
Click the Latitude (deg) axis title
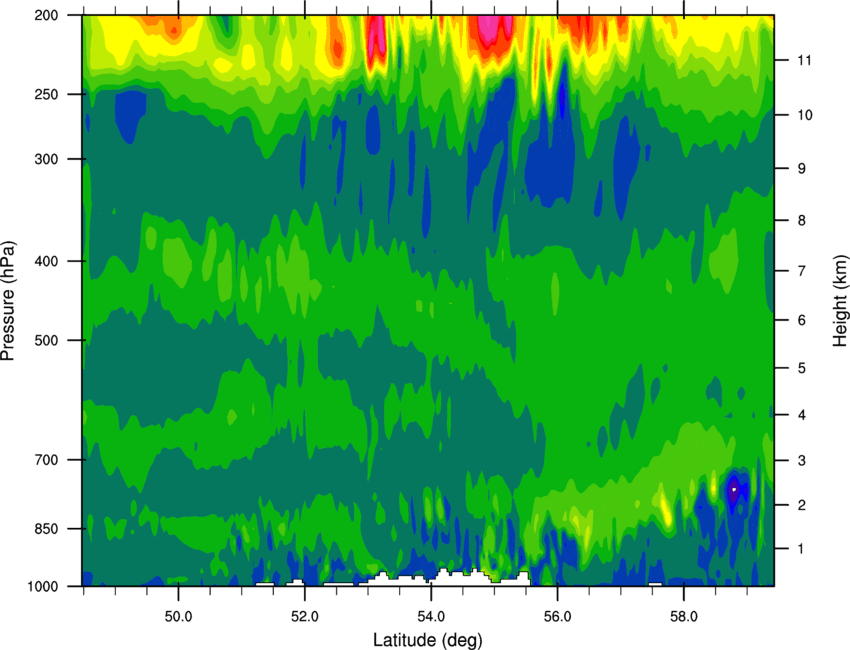pyautogui.click(x=428, y=640)
